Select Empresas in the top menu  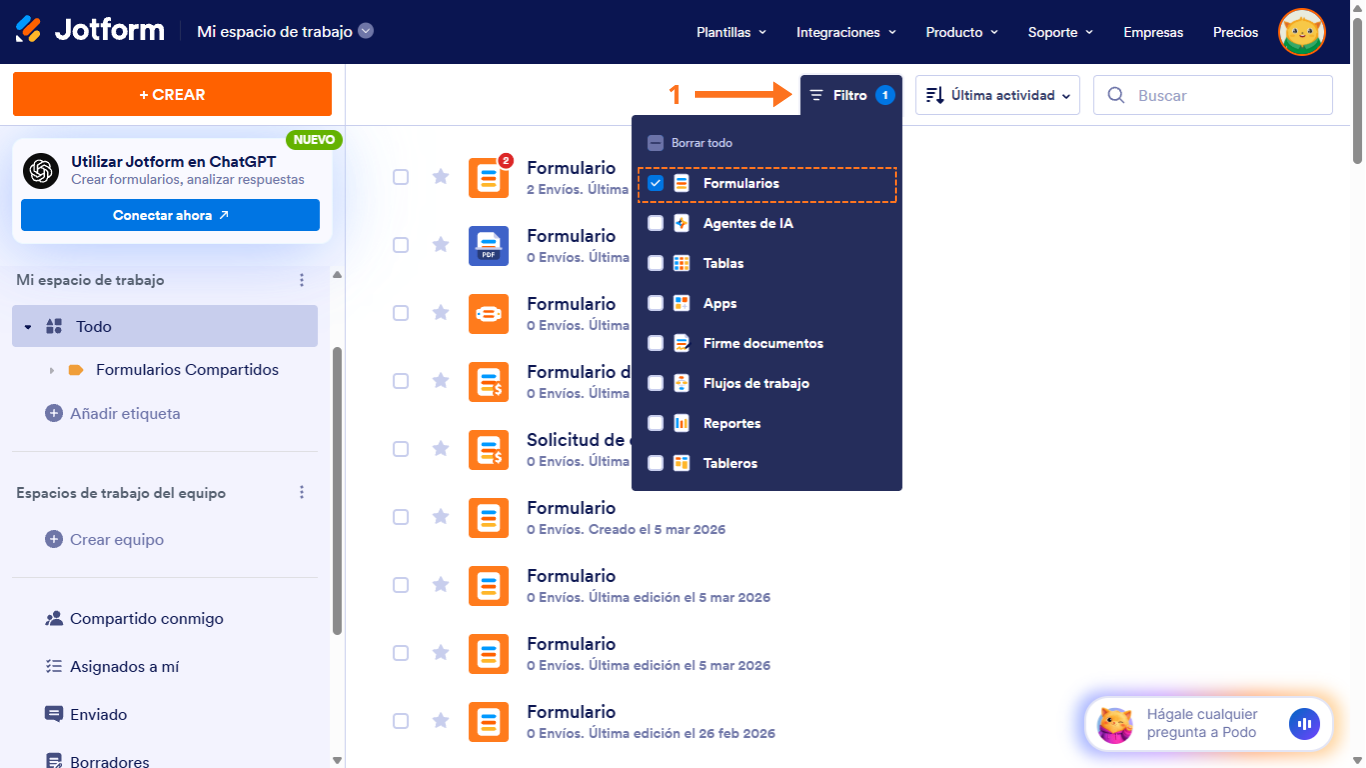coord(1153,32)
